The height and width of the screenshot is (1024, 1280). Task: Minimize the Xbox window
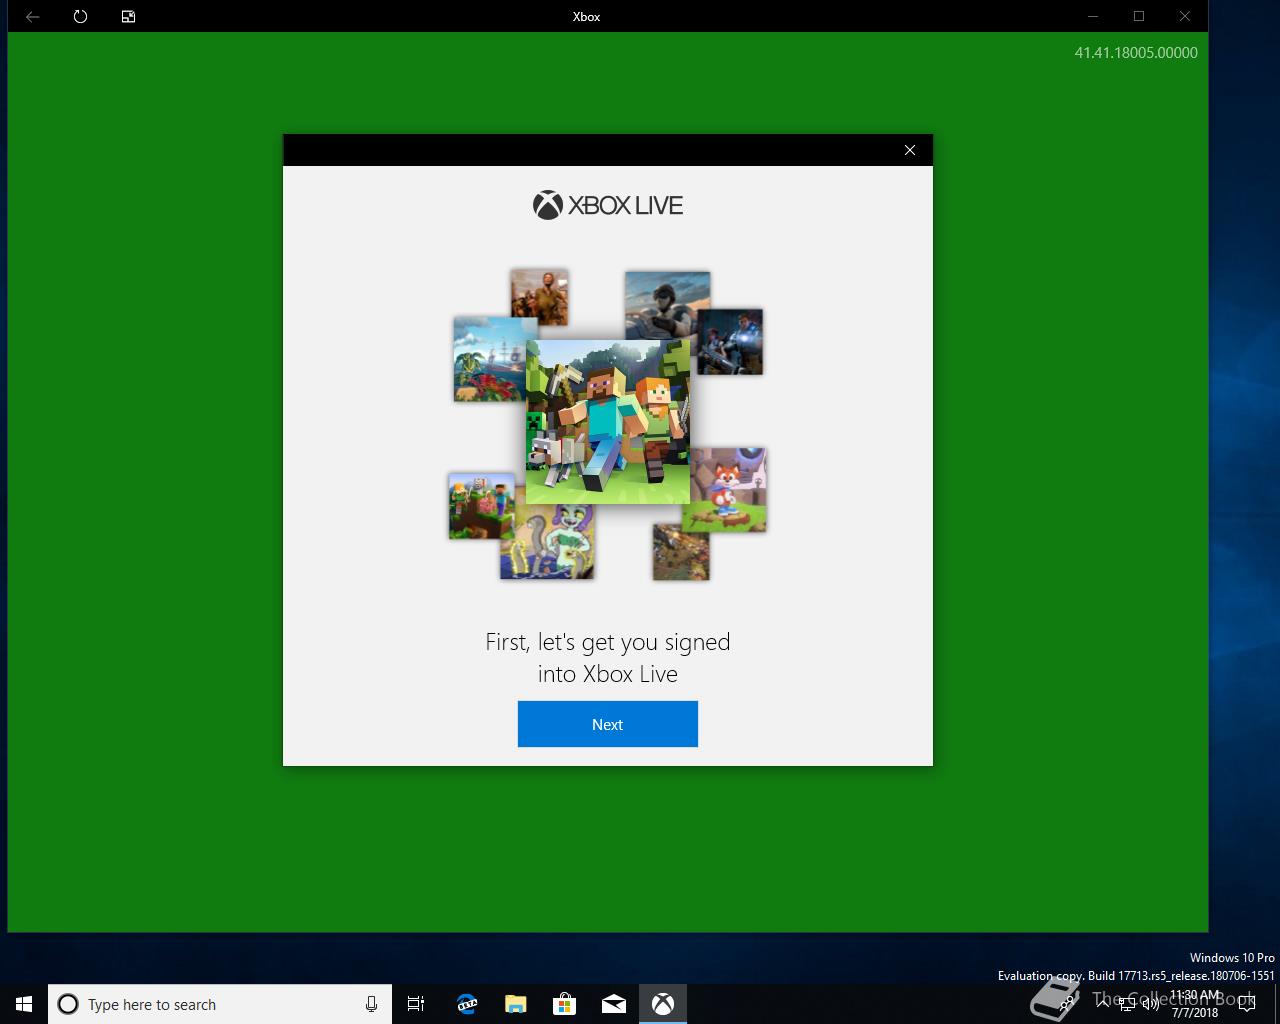tap(1093, 16)
